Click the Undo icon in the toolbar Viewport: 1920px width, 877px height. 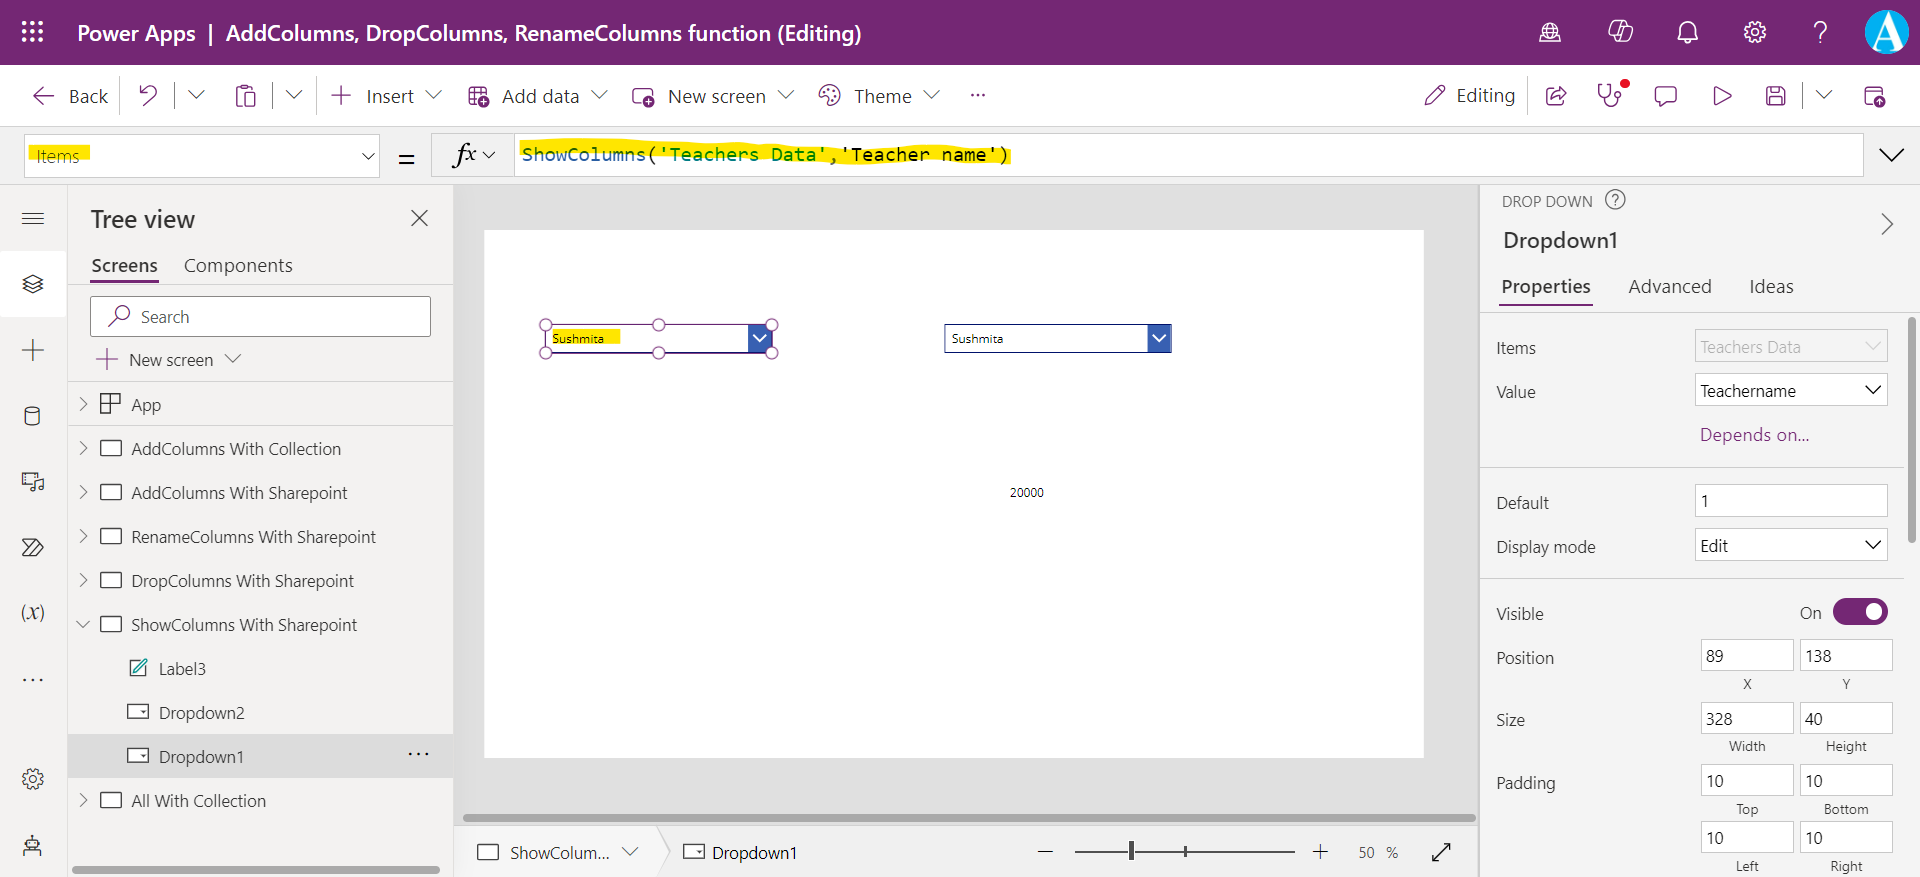click(148, 96)
